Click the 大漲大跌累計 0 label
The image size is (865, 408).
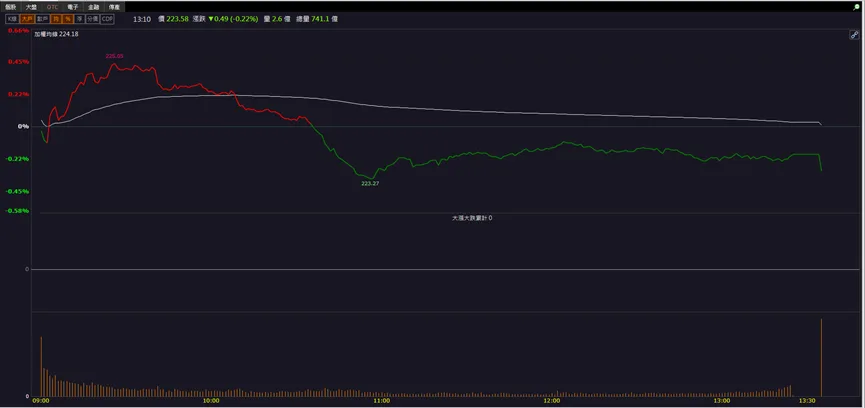472,218
